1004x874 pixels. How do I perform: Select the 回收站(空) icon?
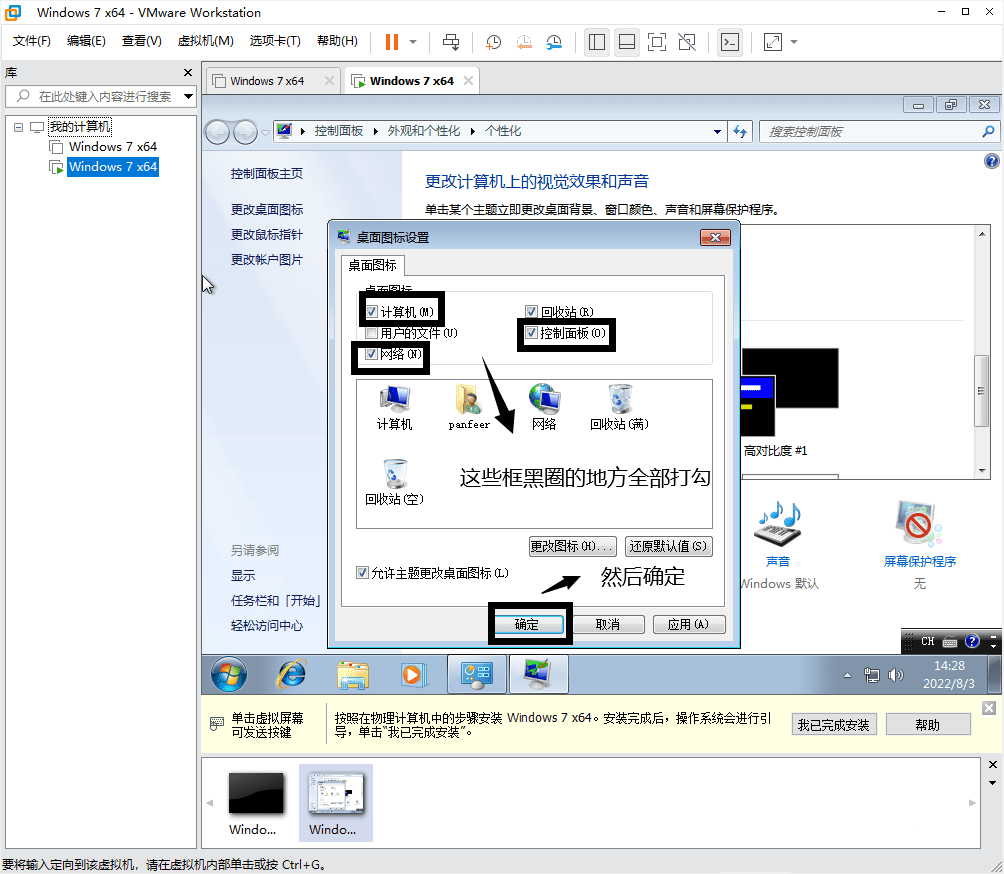[394, 483]
